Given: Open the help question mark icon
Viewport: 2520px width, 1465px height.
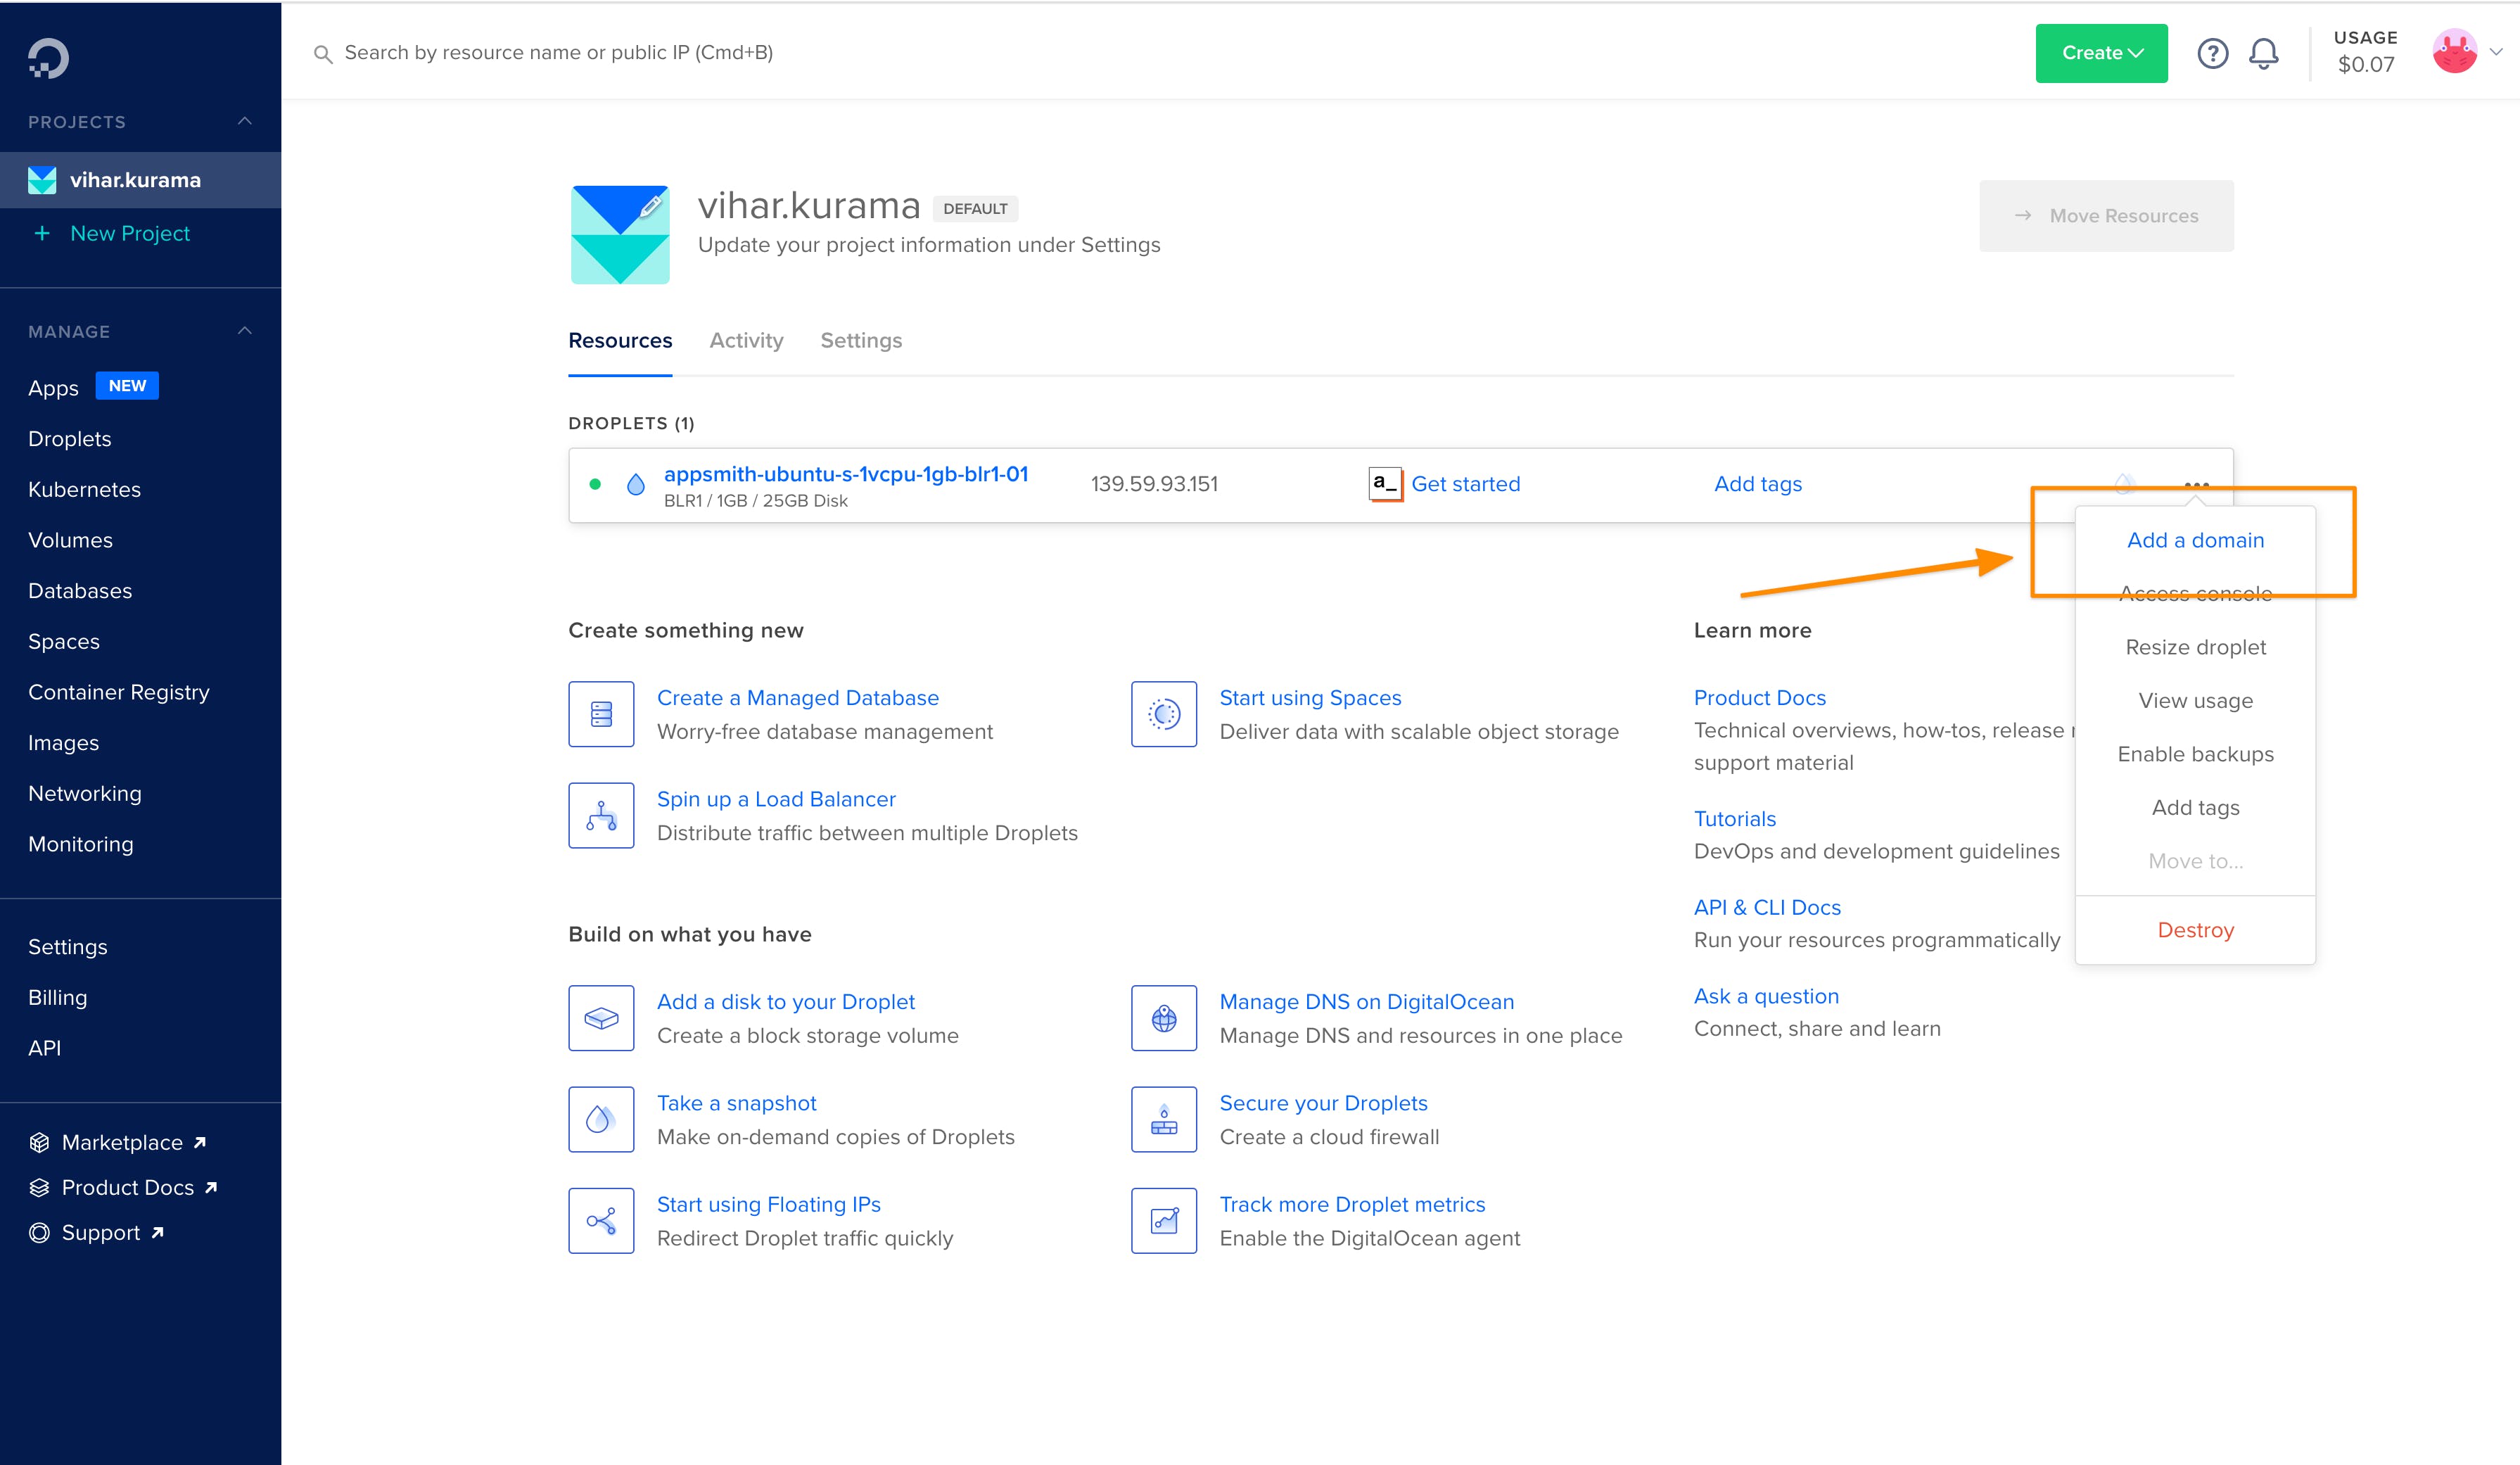Looking at the screenshot, I should click(x=2212, y=53).
